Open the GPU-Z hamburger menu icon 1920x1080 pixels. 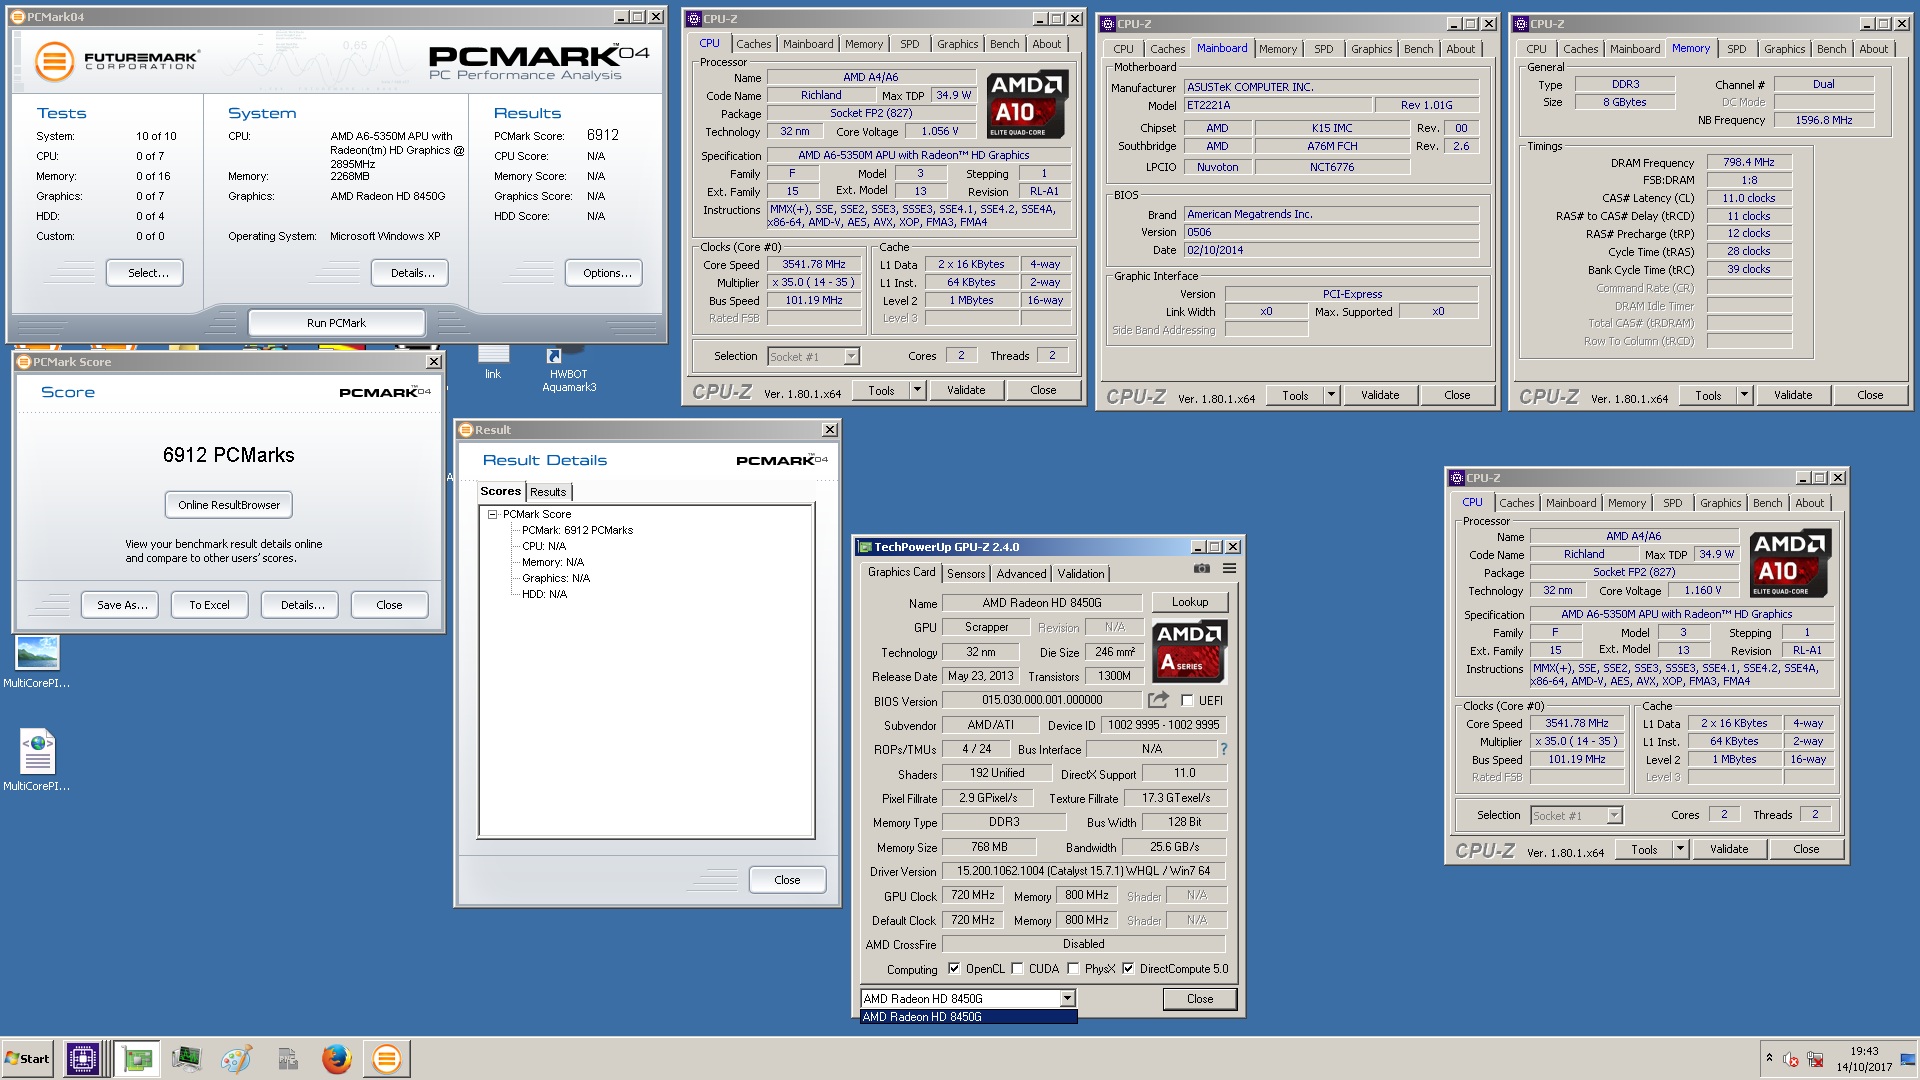pyautogui.click(x=1229, y=569)
